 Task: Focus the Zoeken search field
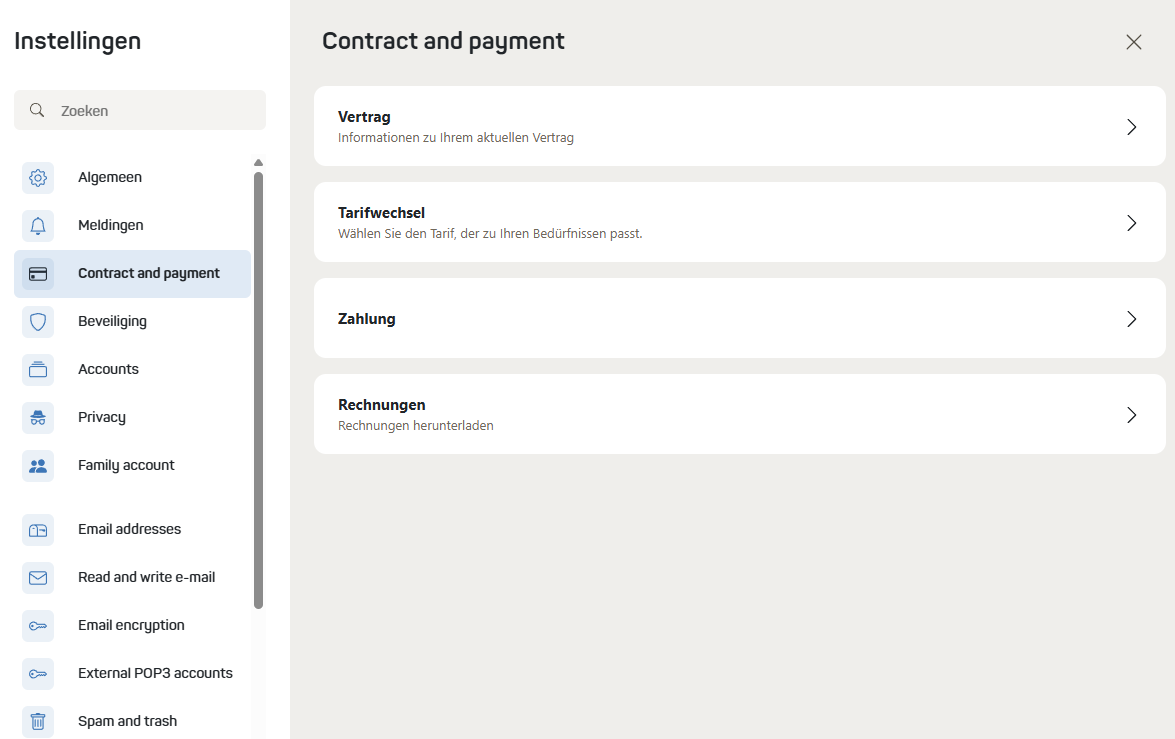pyautogui.click(x=150, y=111)
